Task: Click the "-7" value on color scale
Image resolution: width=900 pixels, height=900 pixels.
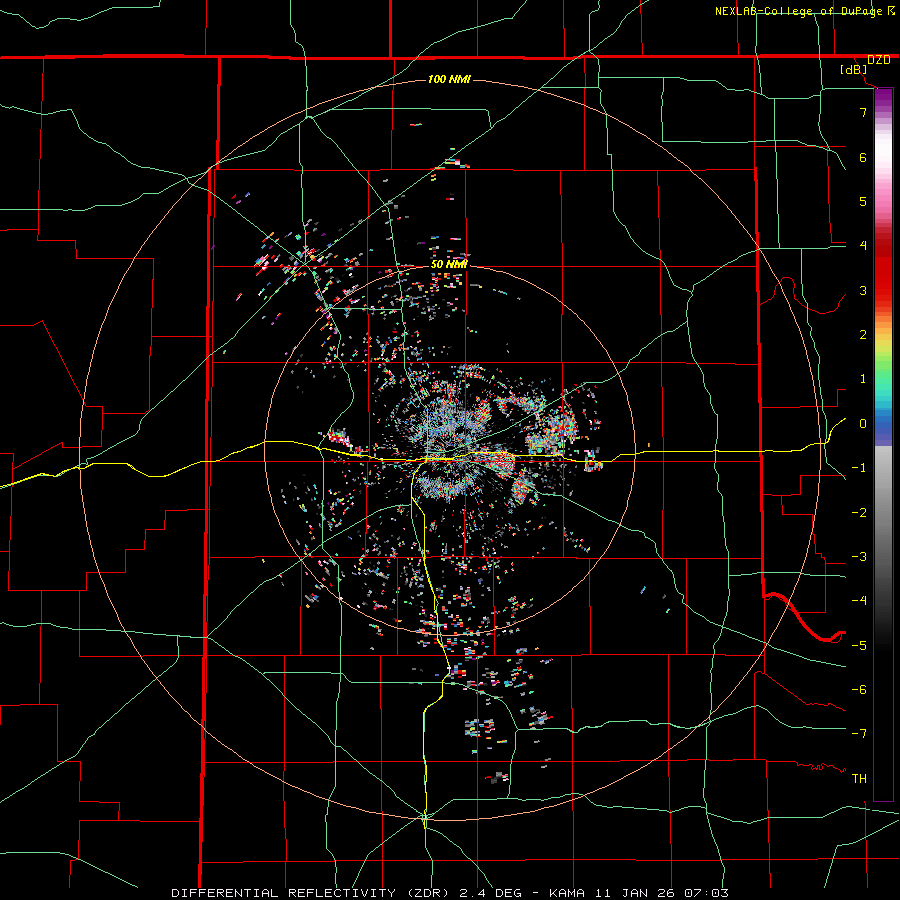Action: pyautogui.click(x=859, y=734)
